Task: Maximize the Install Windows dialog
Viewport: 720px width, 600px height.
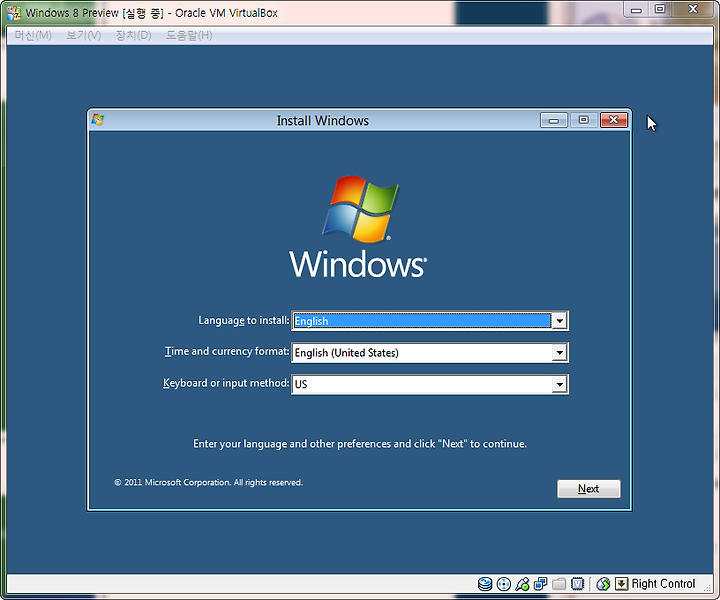Action: coord(584,120)
